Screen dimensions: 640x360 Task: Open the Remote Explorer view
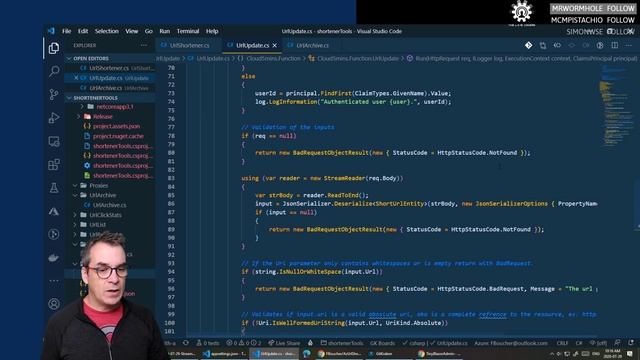[53, 141]
